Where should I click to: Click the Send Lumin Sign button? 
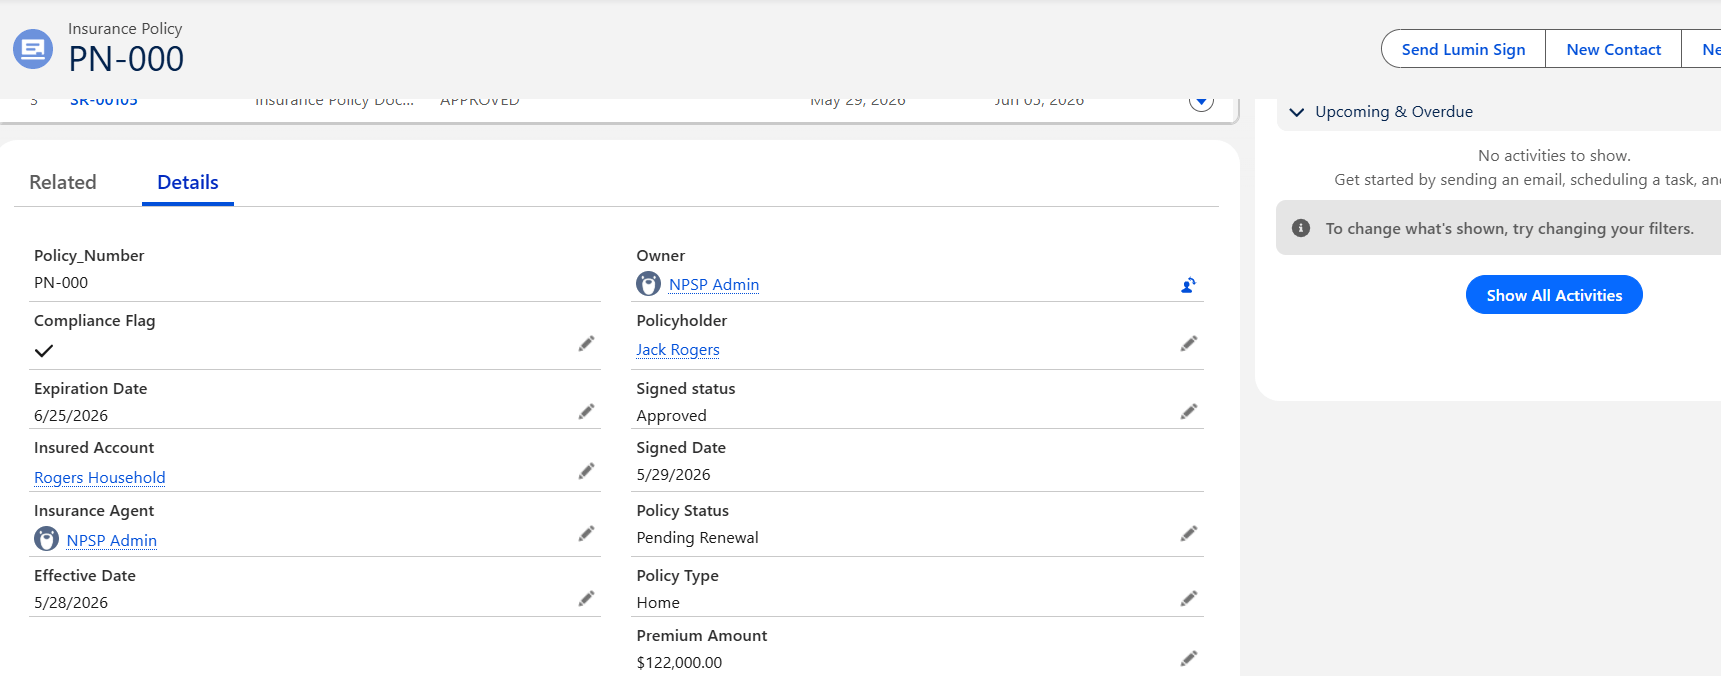1463,49
